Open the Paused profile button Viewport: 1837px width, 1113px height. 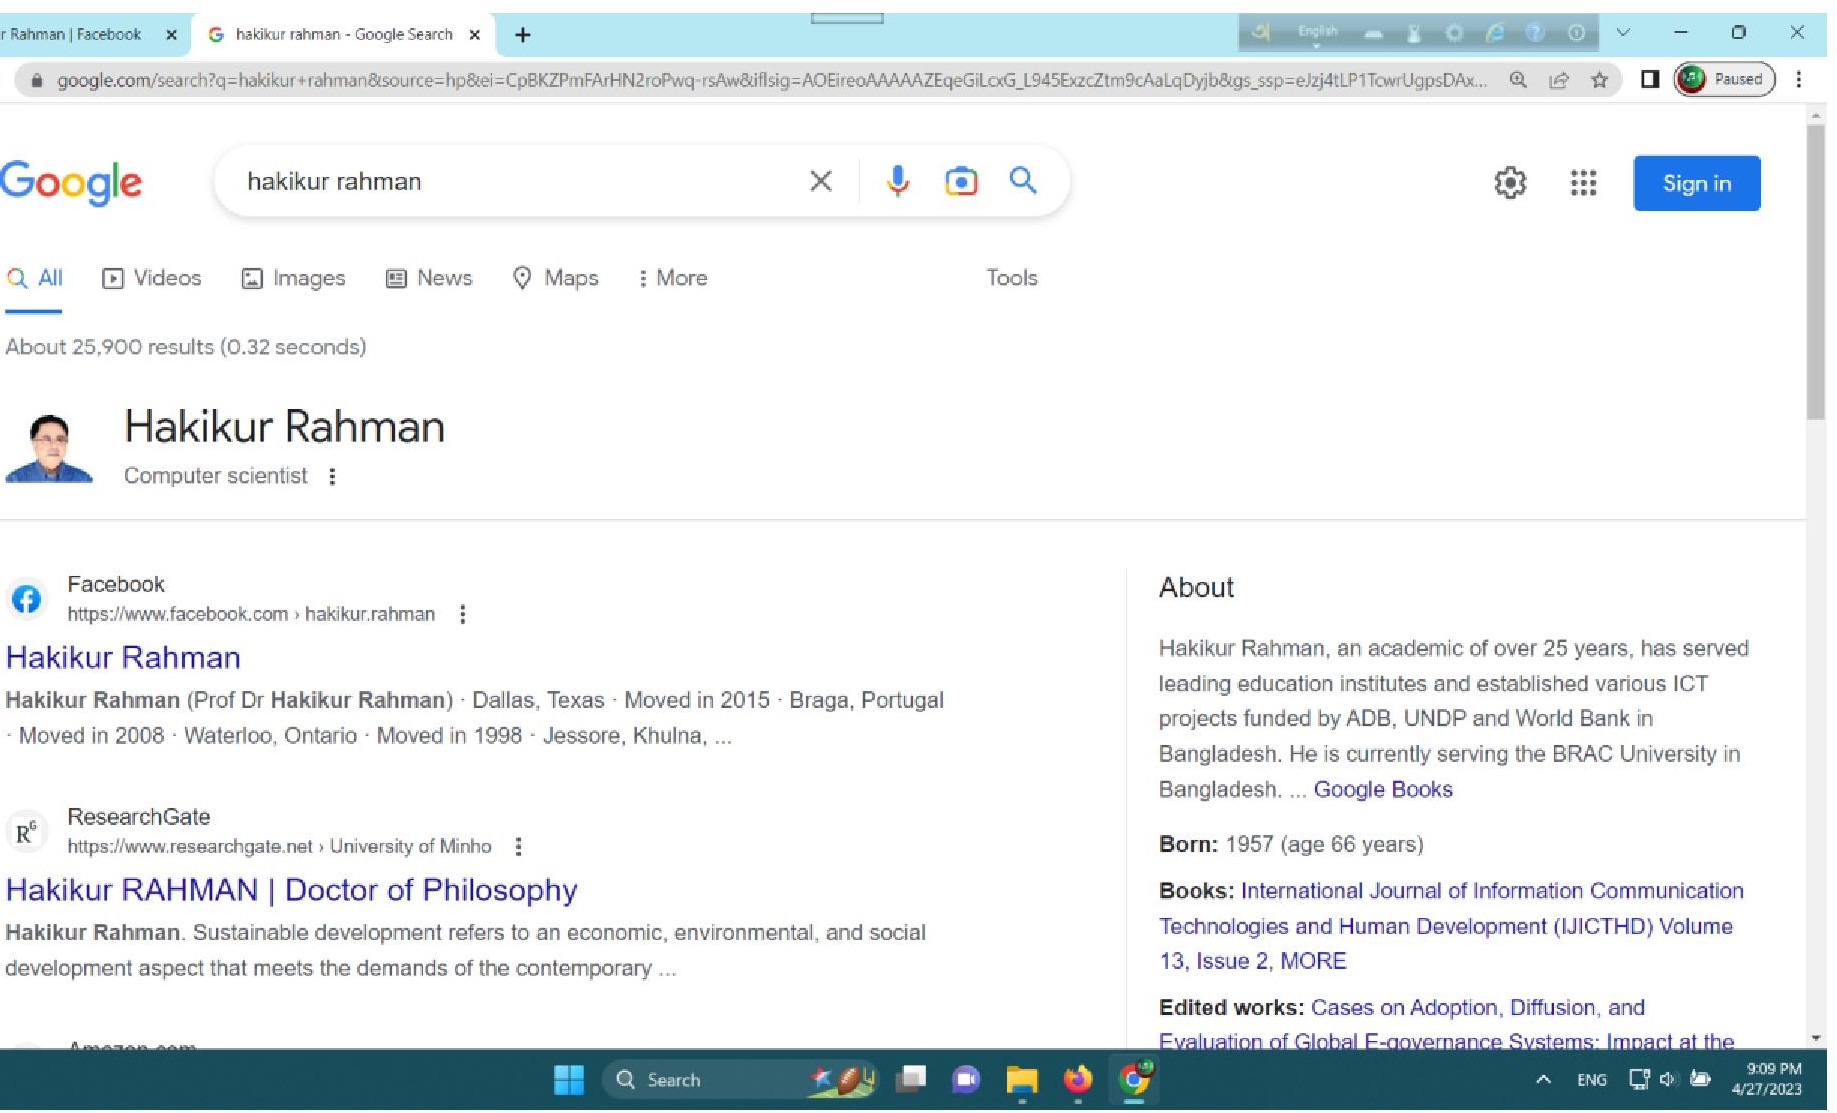(1724, 79)
